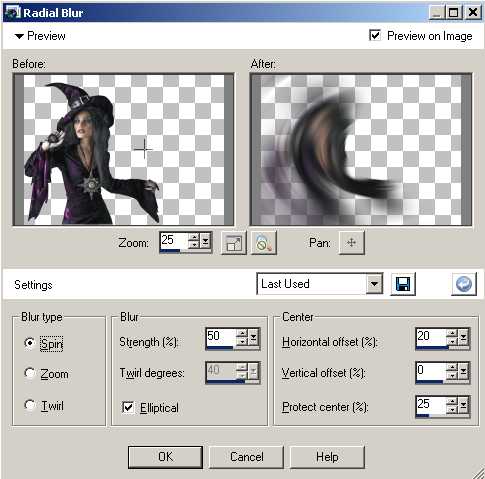485x479 pixels.
Task: Open Help for Radial Blur
Action: point(327,457)
